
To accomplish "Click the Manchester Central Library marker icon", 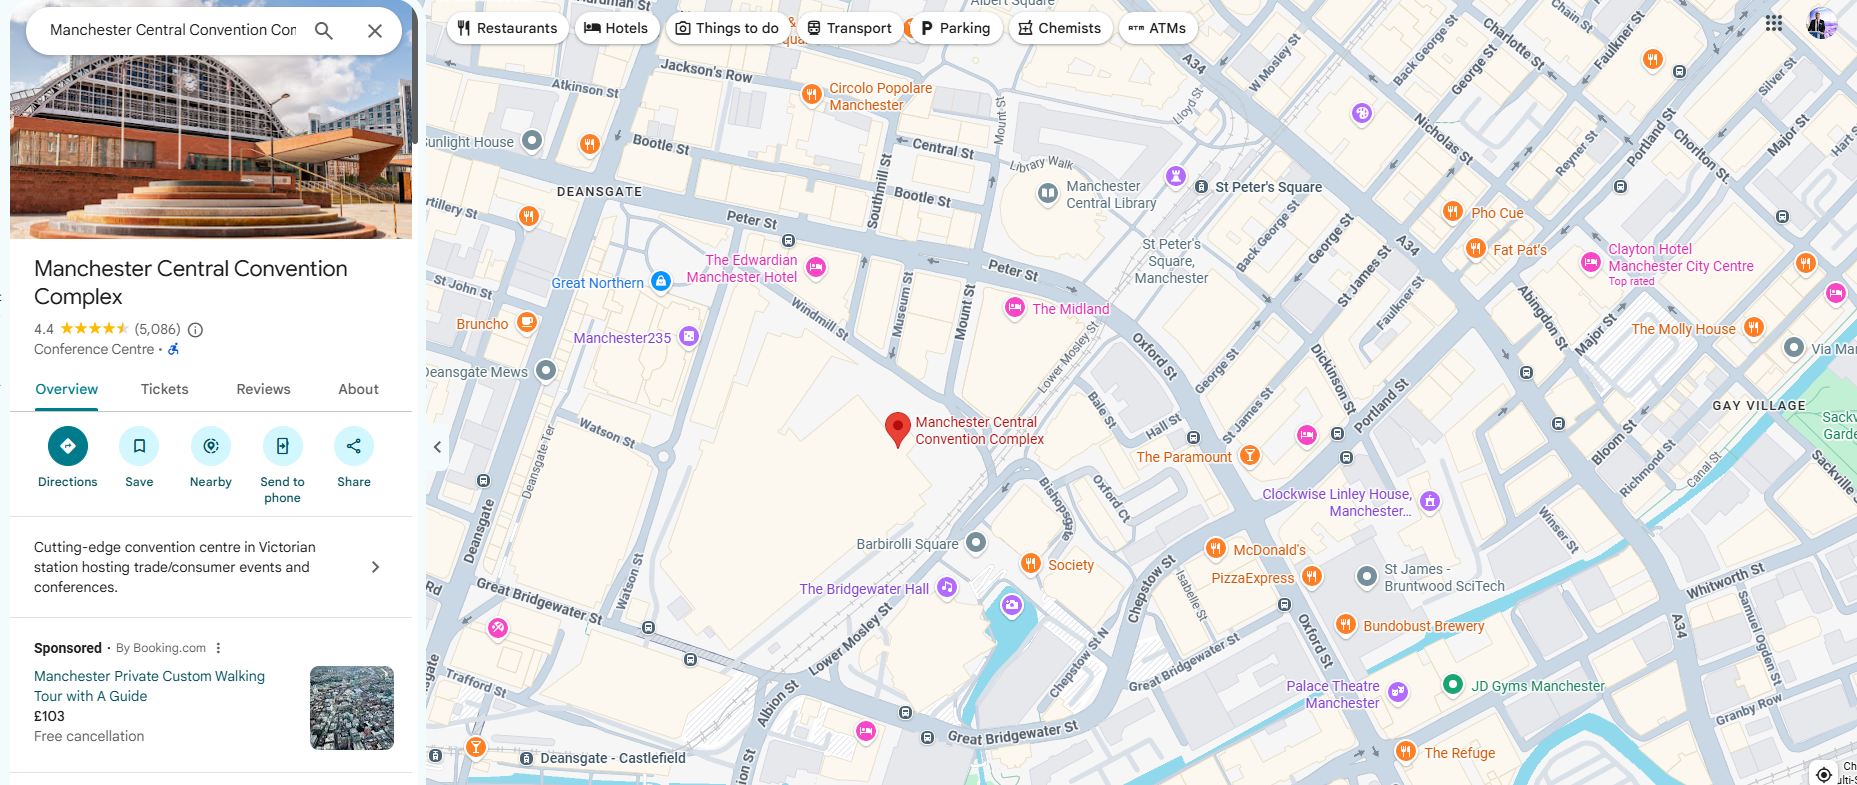I will pos(1047,193).
